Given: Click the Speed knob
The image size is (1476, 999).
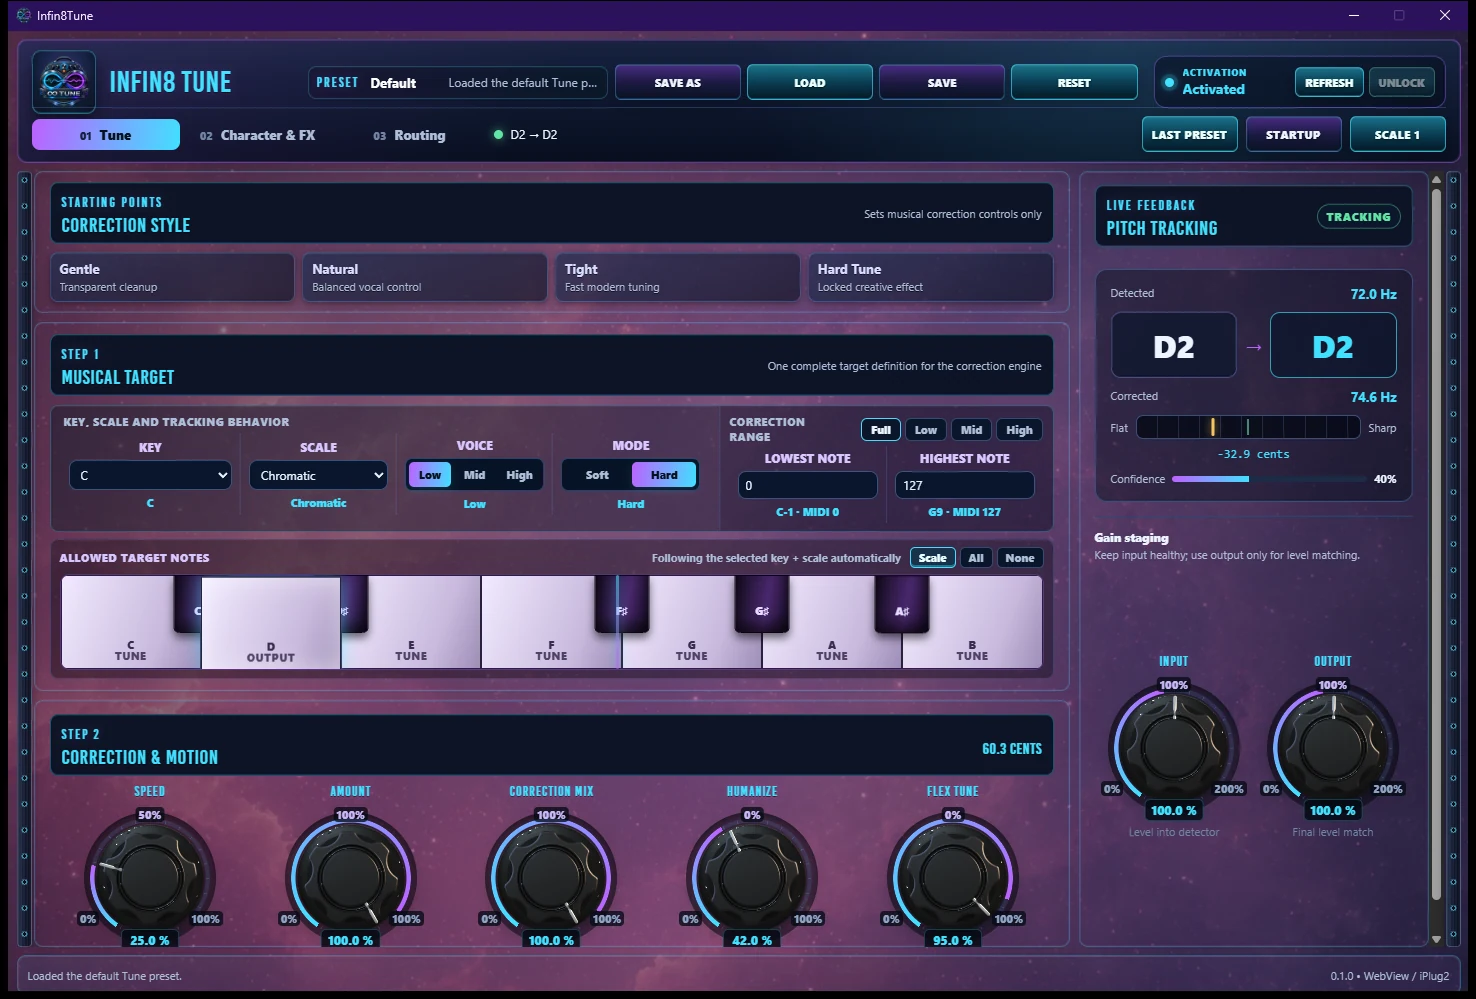Looking at the screenshot, I should (150, 877).
